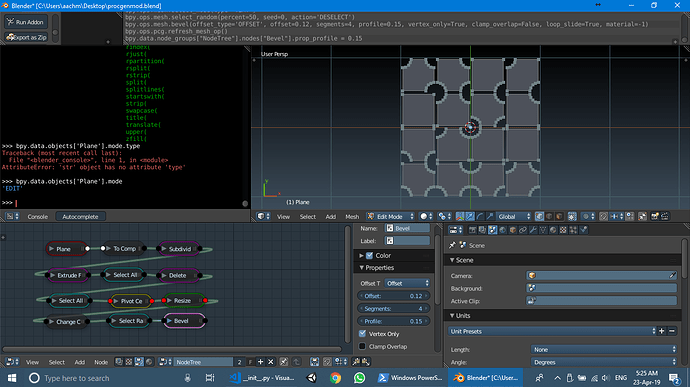Open the Render Layers properties tab icon
690x387 pixels.
pos(482,230)
